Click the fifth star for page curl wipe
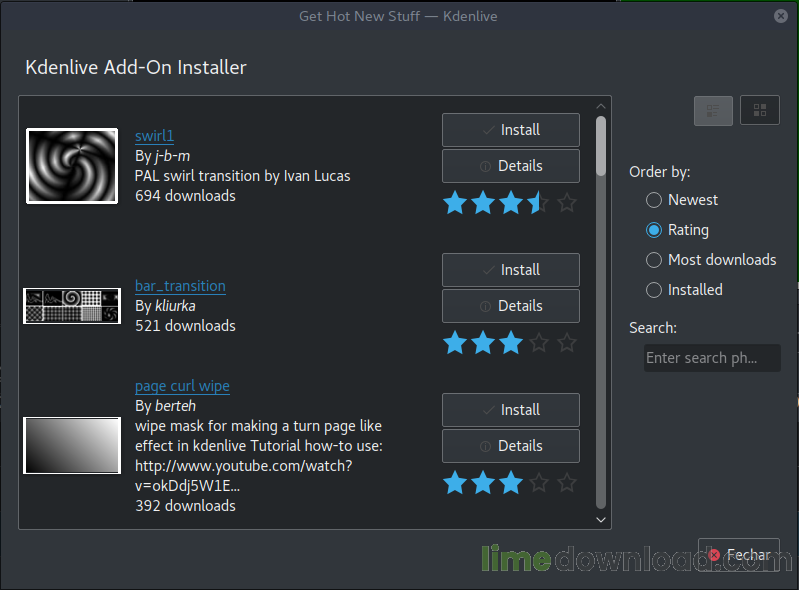799x590 pixels. (x=567, y=483)
